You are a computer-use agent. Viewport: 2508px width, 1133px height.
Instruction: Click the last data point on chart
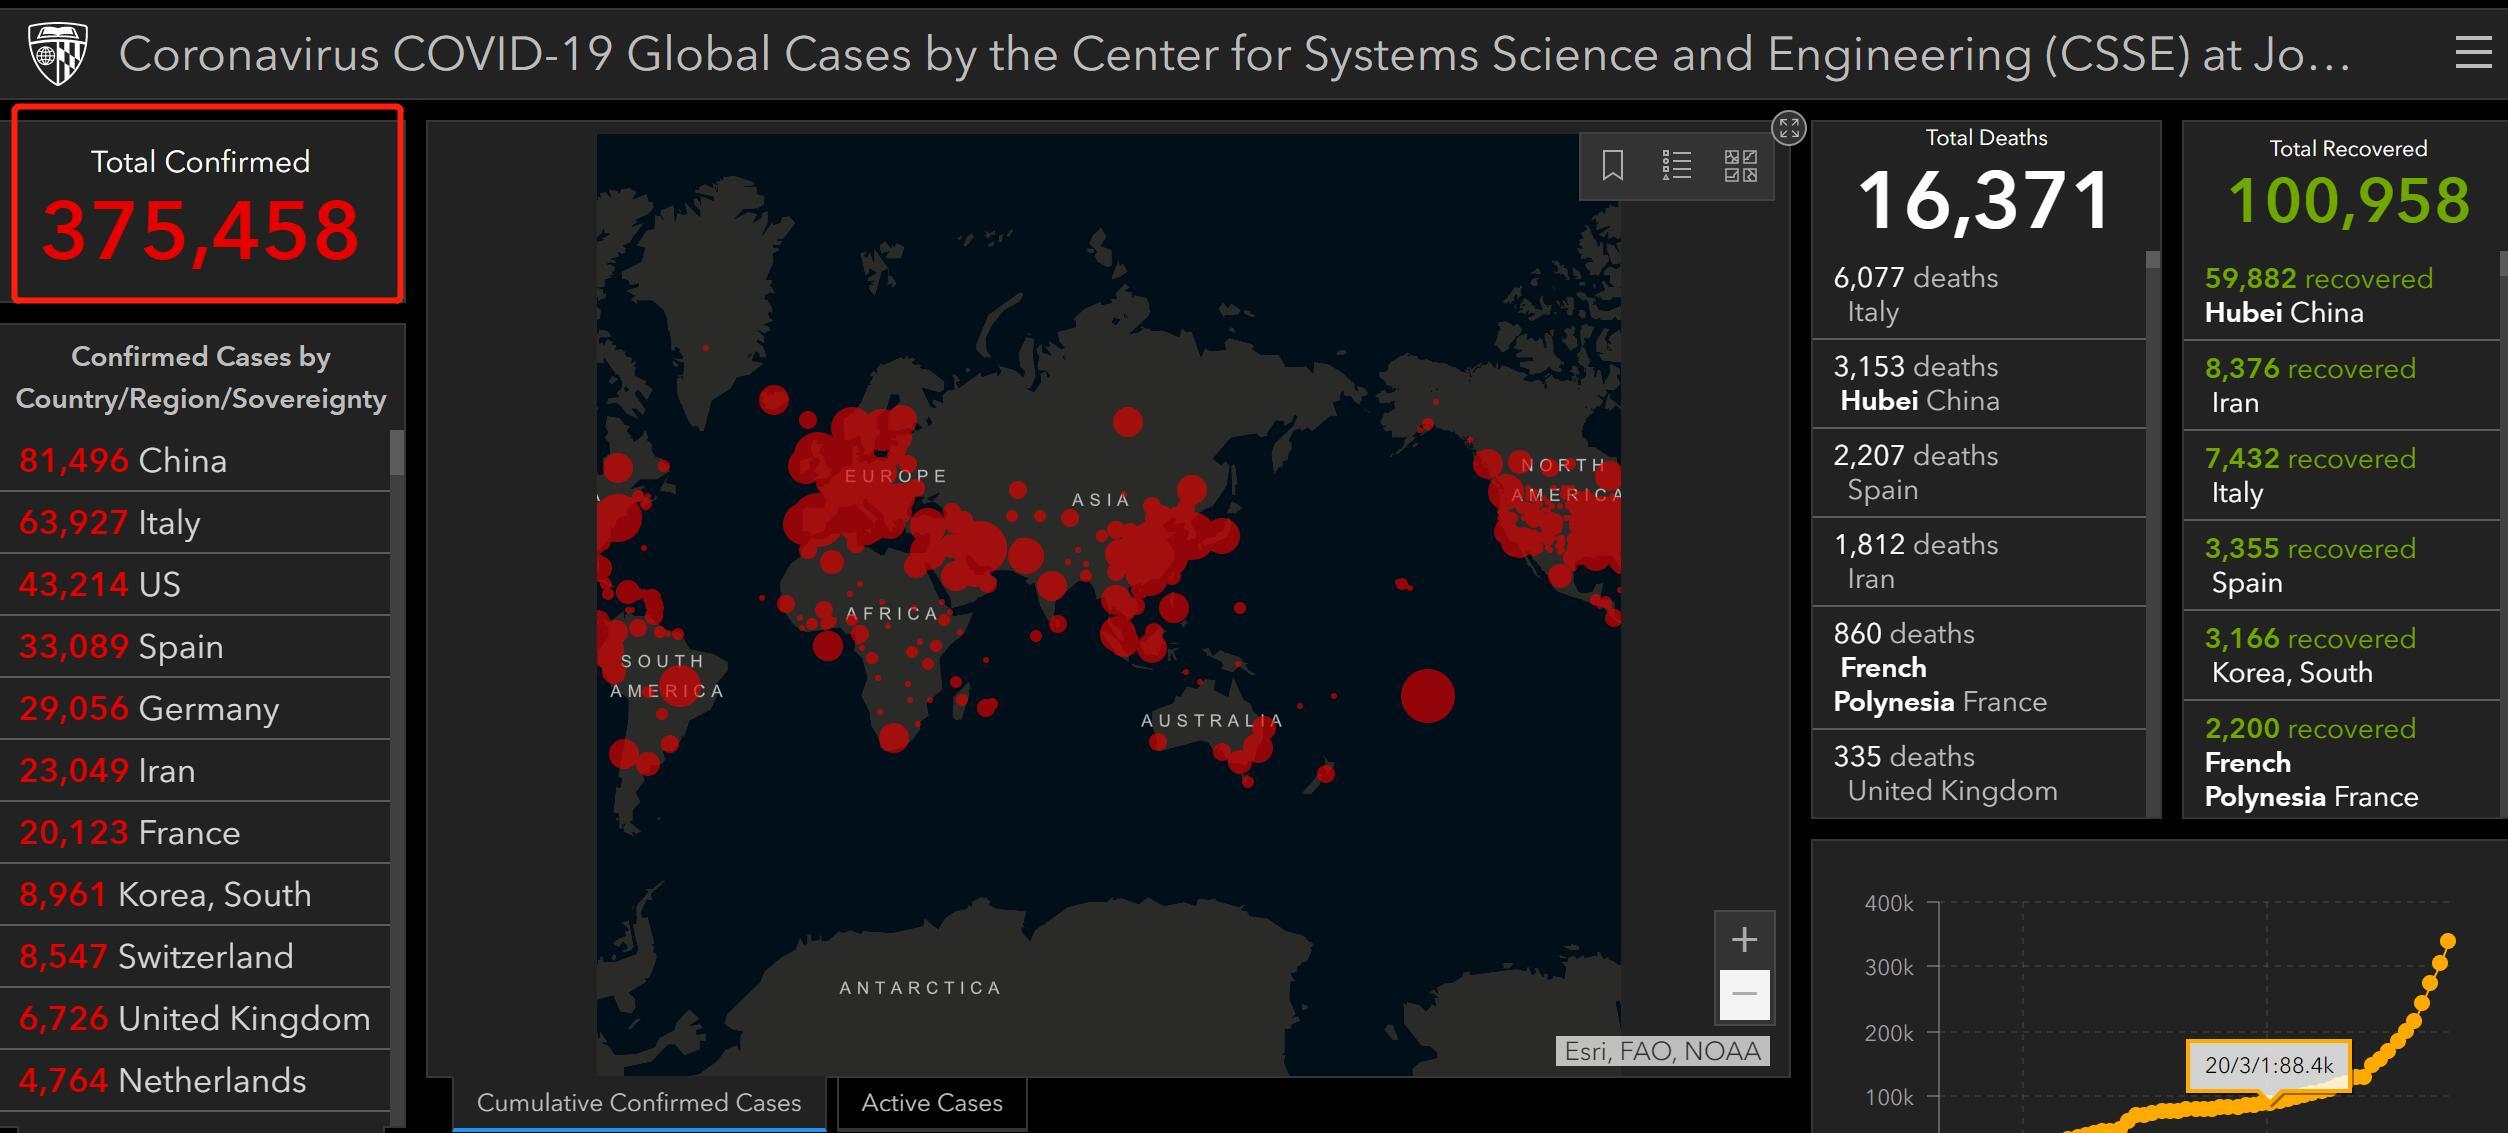2448,941
